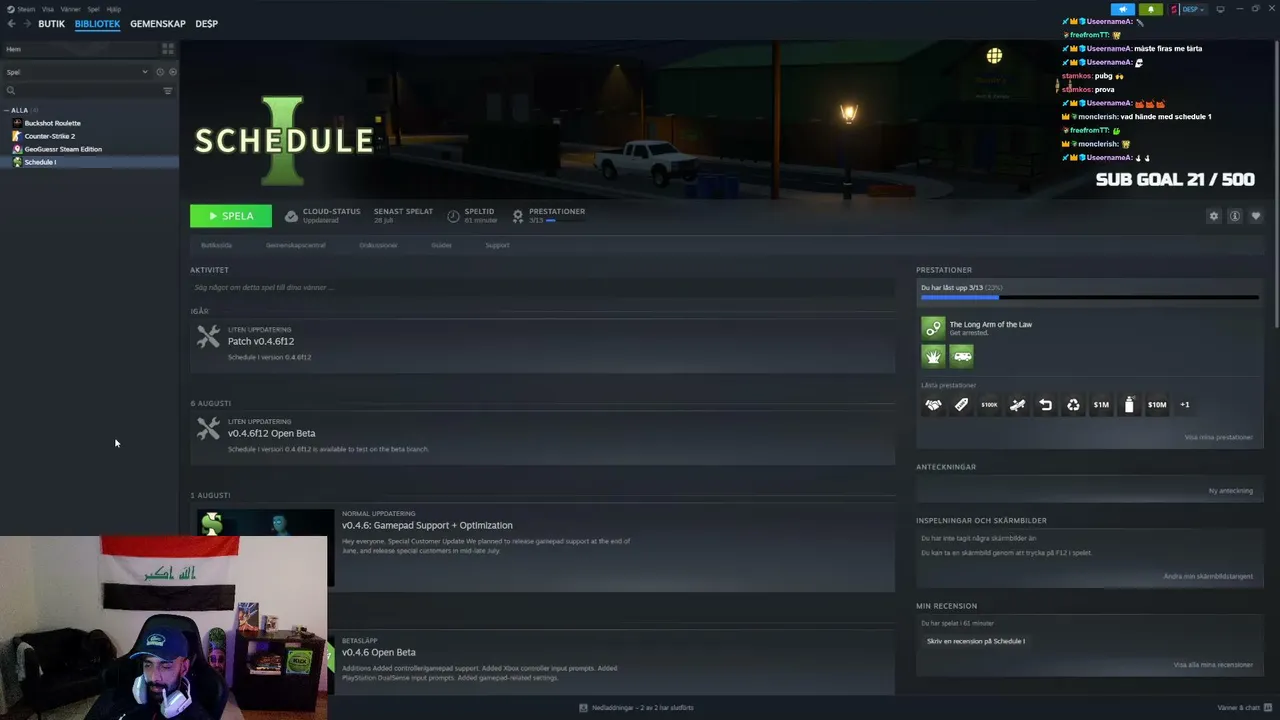
Task: Open the explosion achievement icon
Action: (933, 356)
